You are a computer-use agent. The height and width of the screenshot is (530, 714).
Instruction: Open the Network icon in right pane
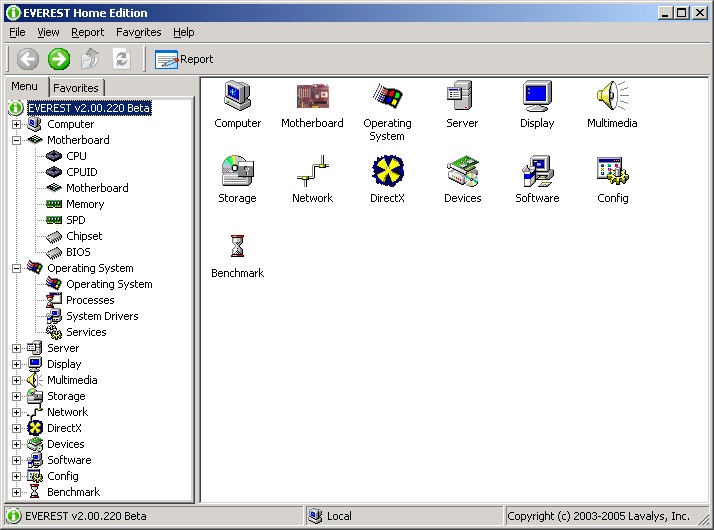(x=312, y=171)
